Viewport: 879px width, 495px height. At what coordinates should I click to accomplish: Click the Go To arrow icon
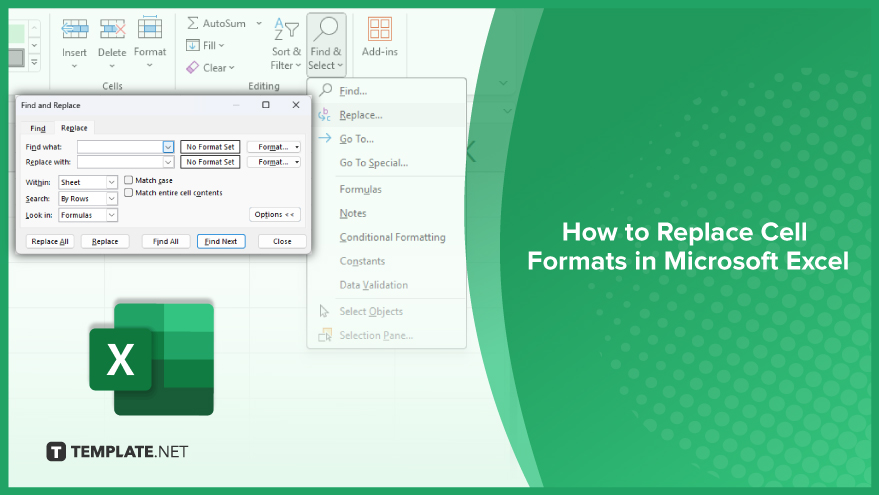325,138
